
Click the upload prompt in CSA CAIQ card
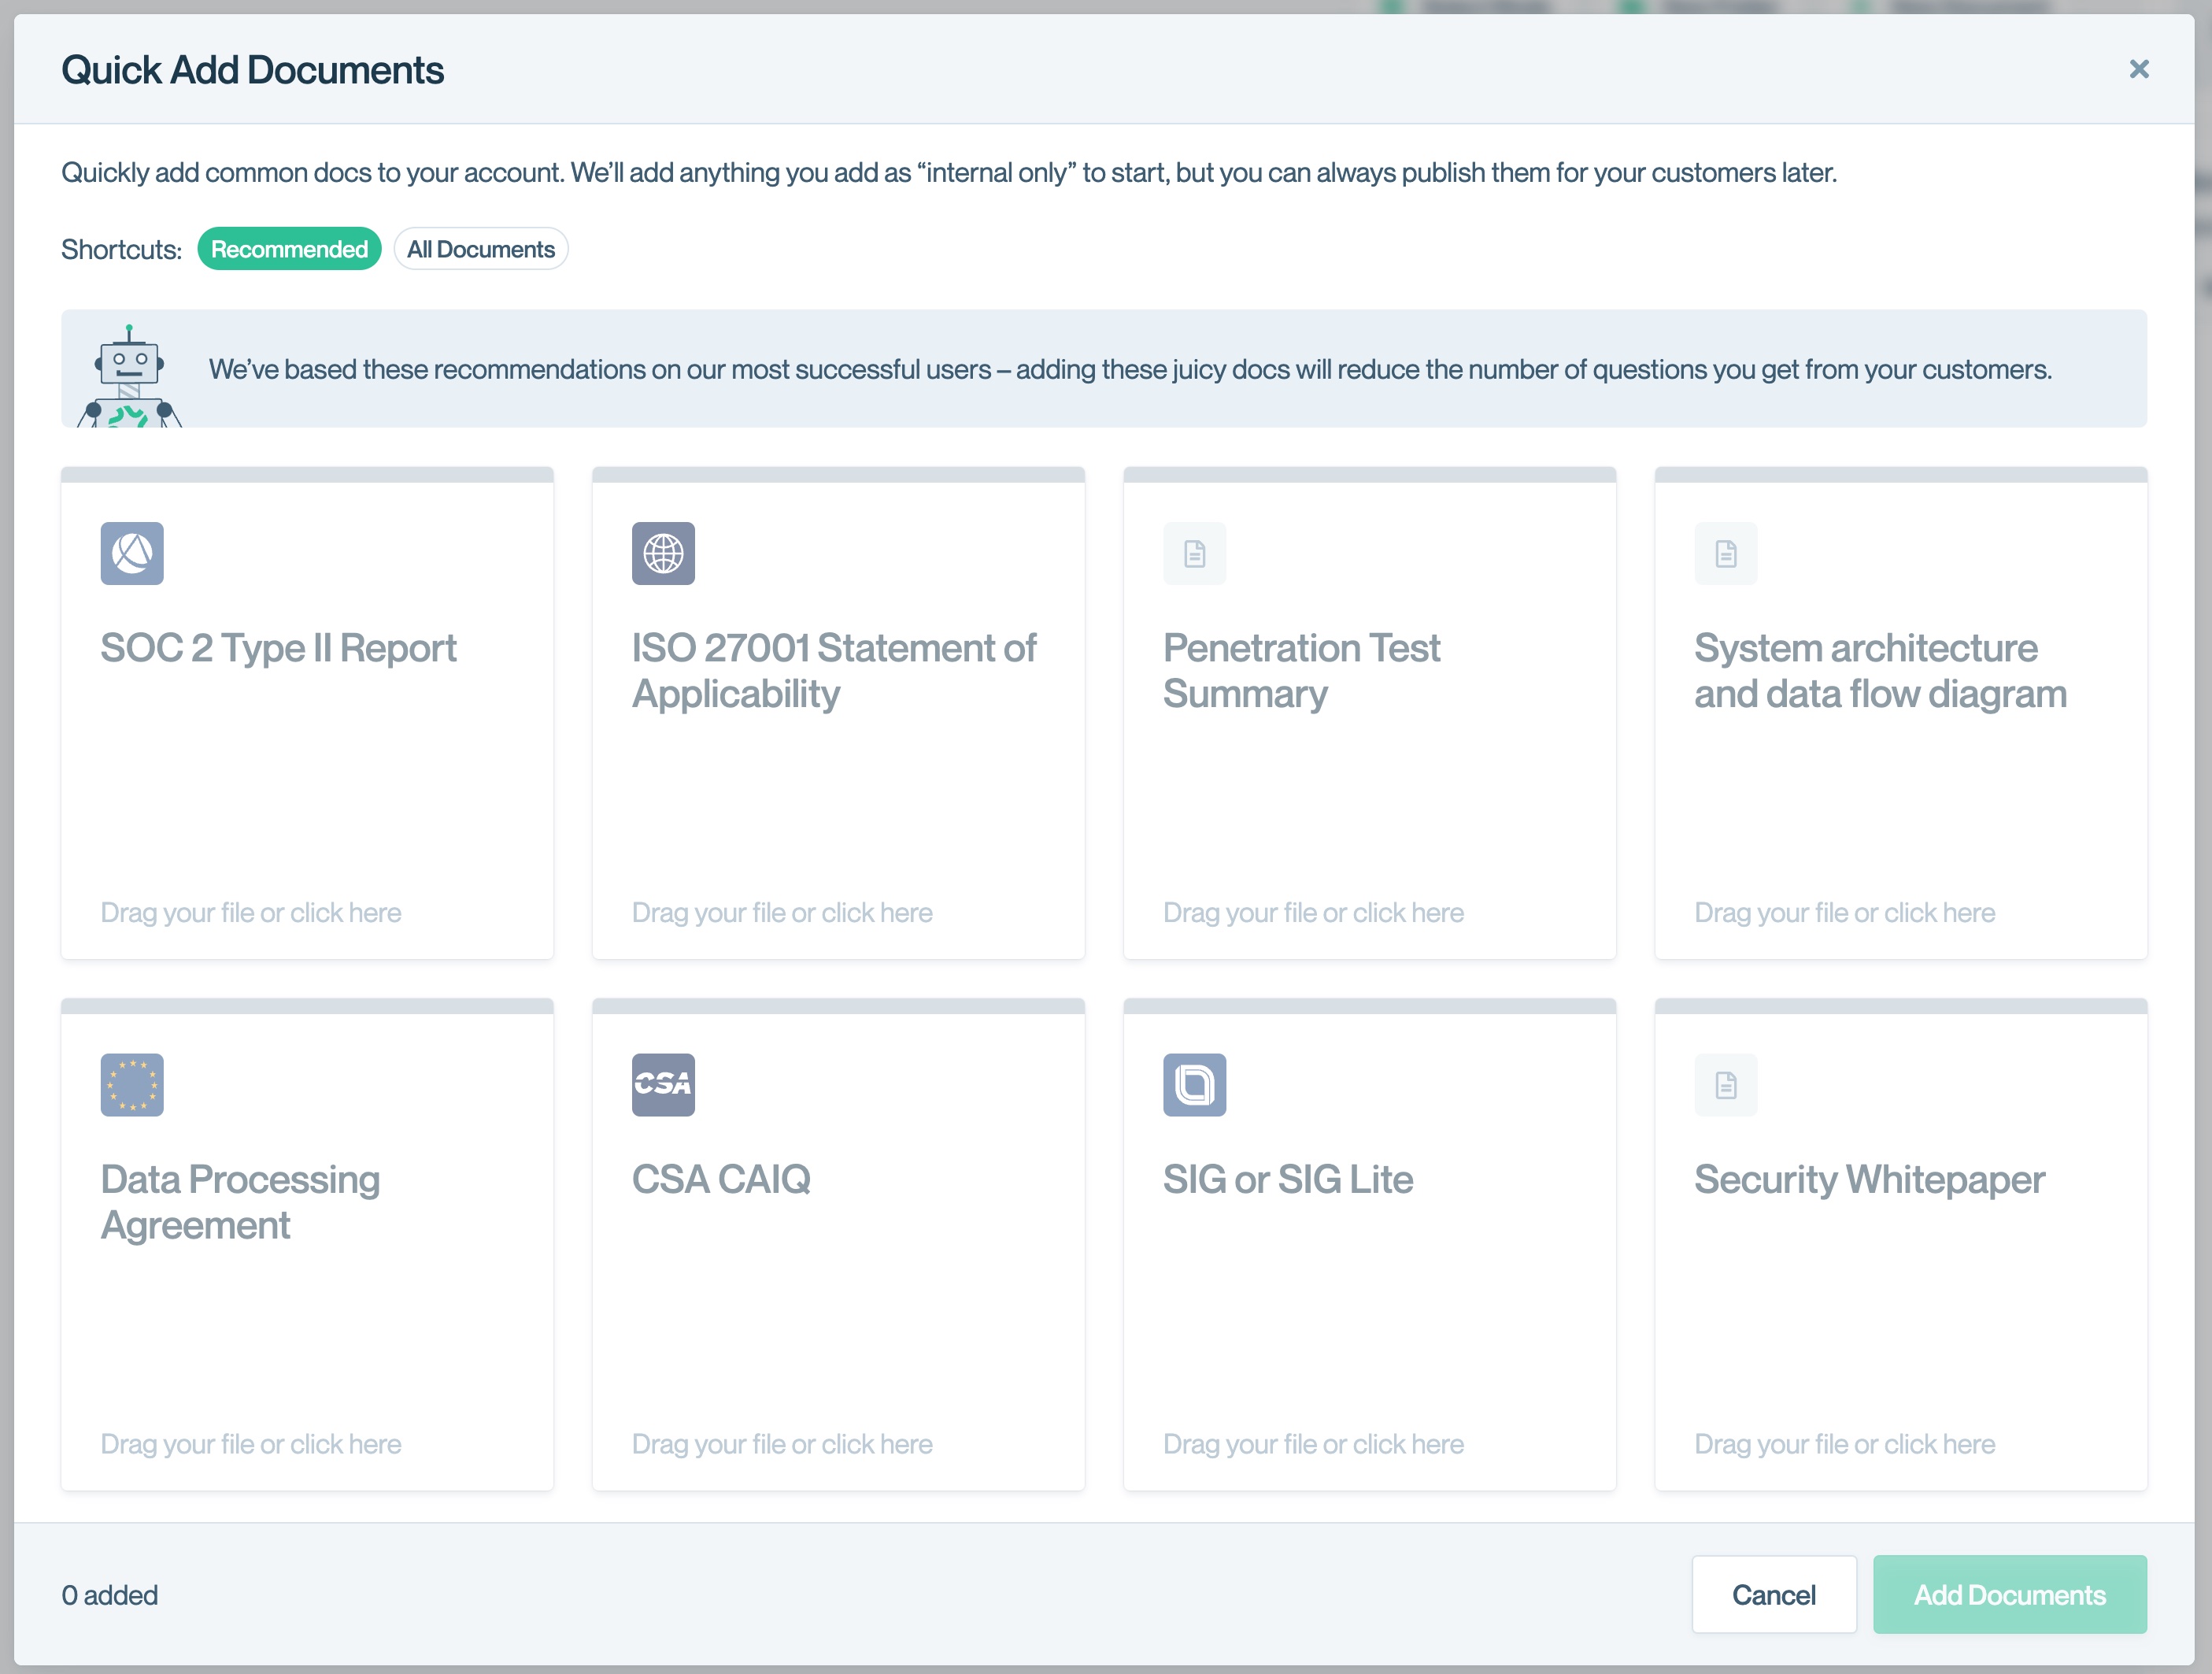pos(782,1443)
